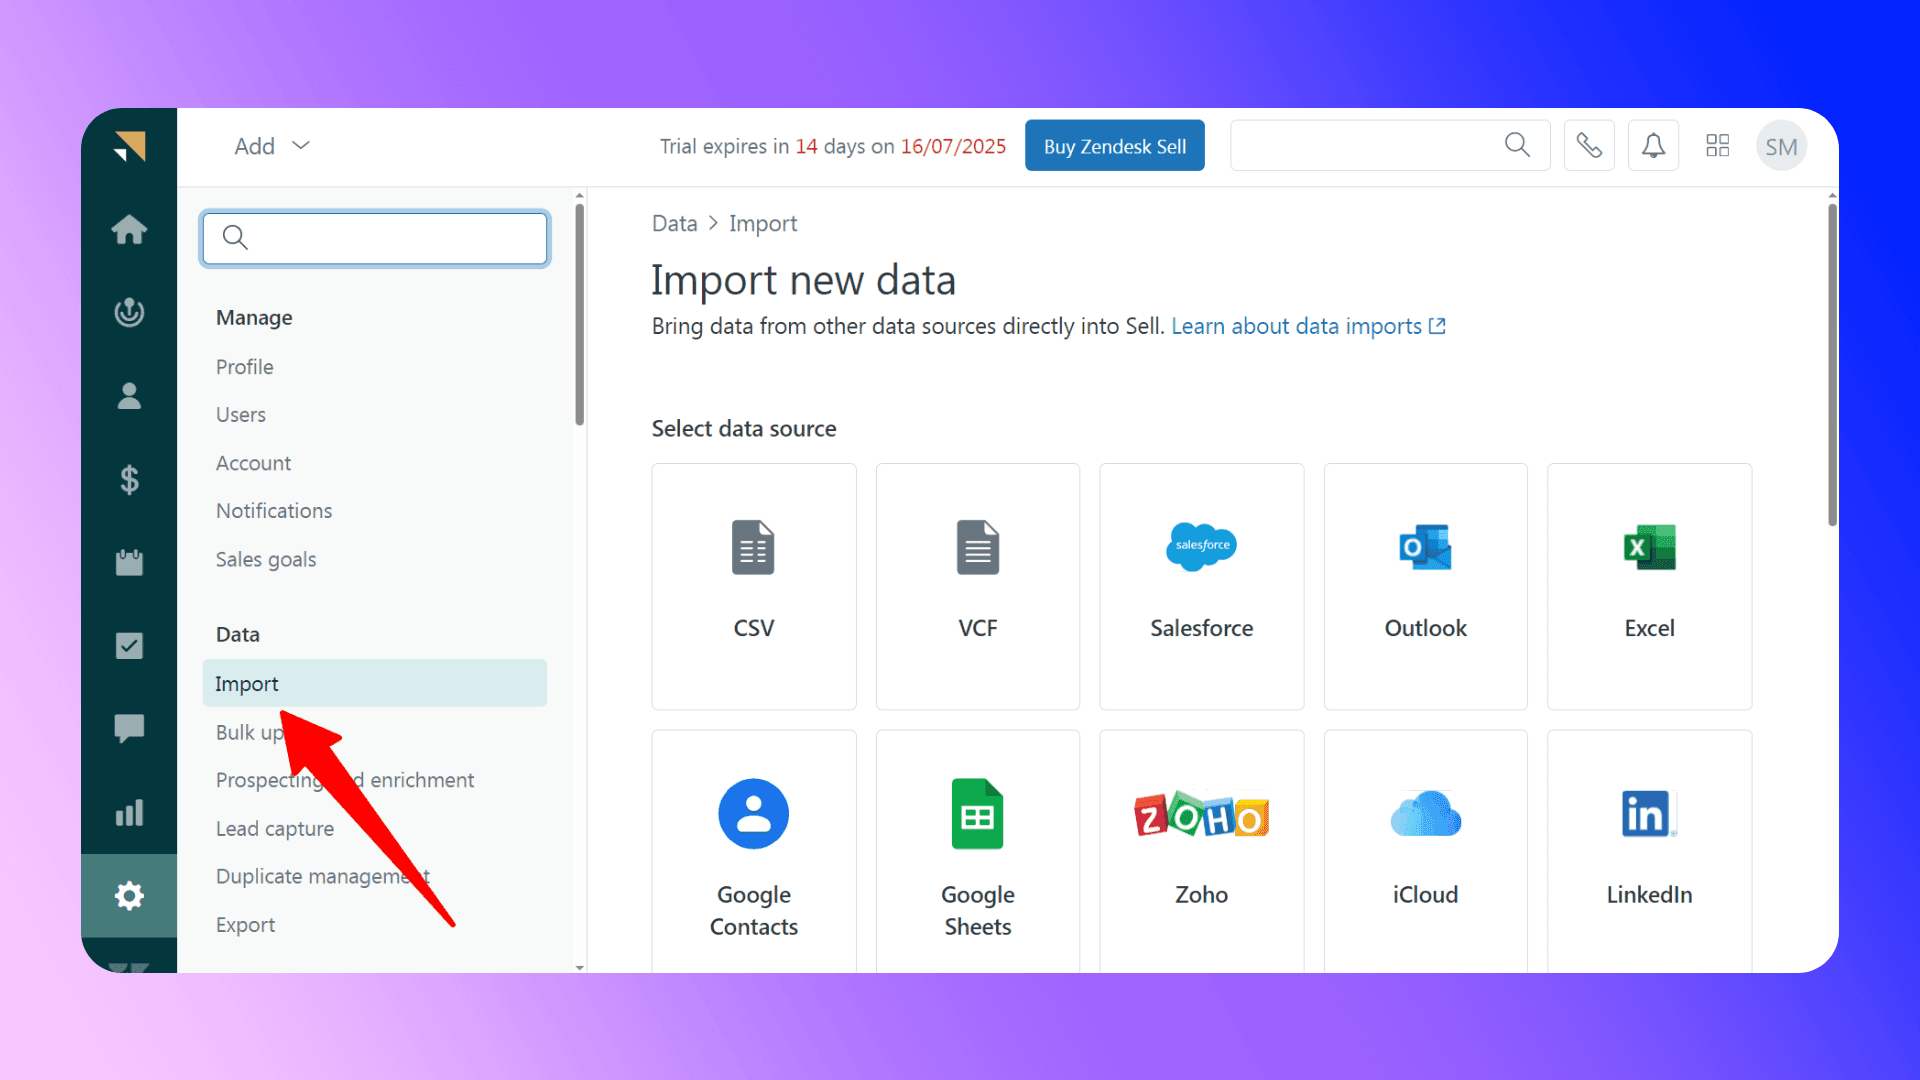Open Notifications settings
Viewport: 1920px width, 1080px height.
point(274,511)
